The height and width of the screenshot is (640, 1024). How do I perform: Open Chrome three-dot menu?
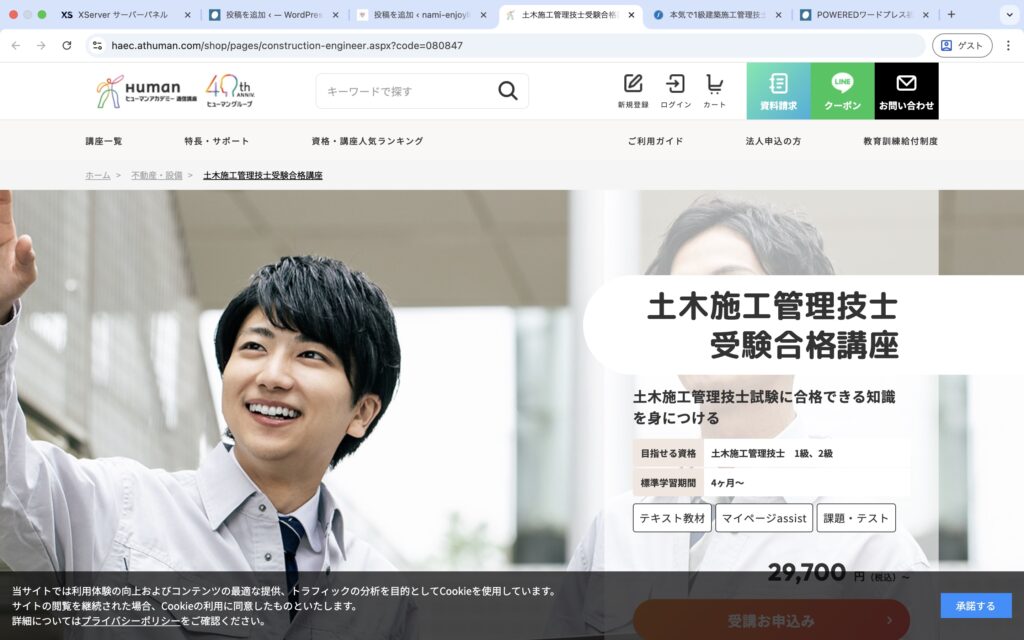[1008, 45]
